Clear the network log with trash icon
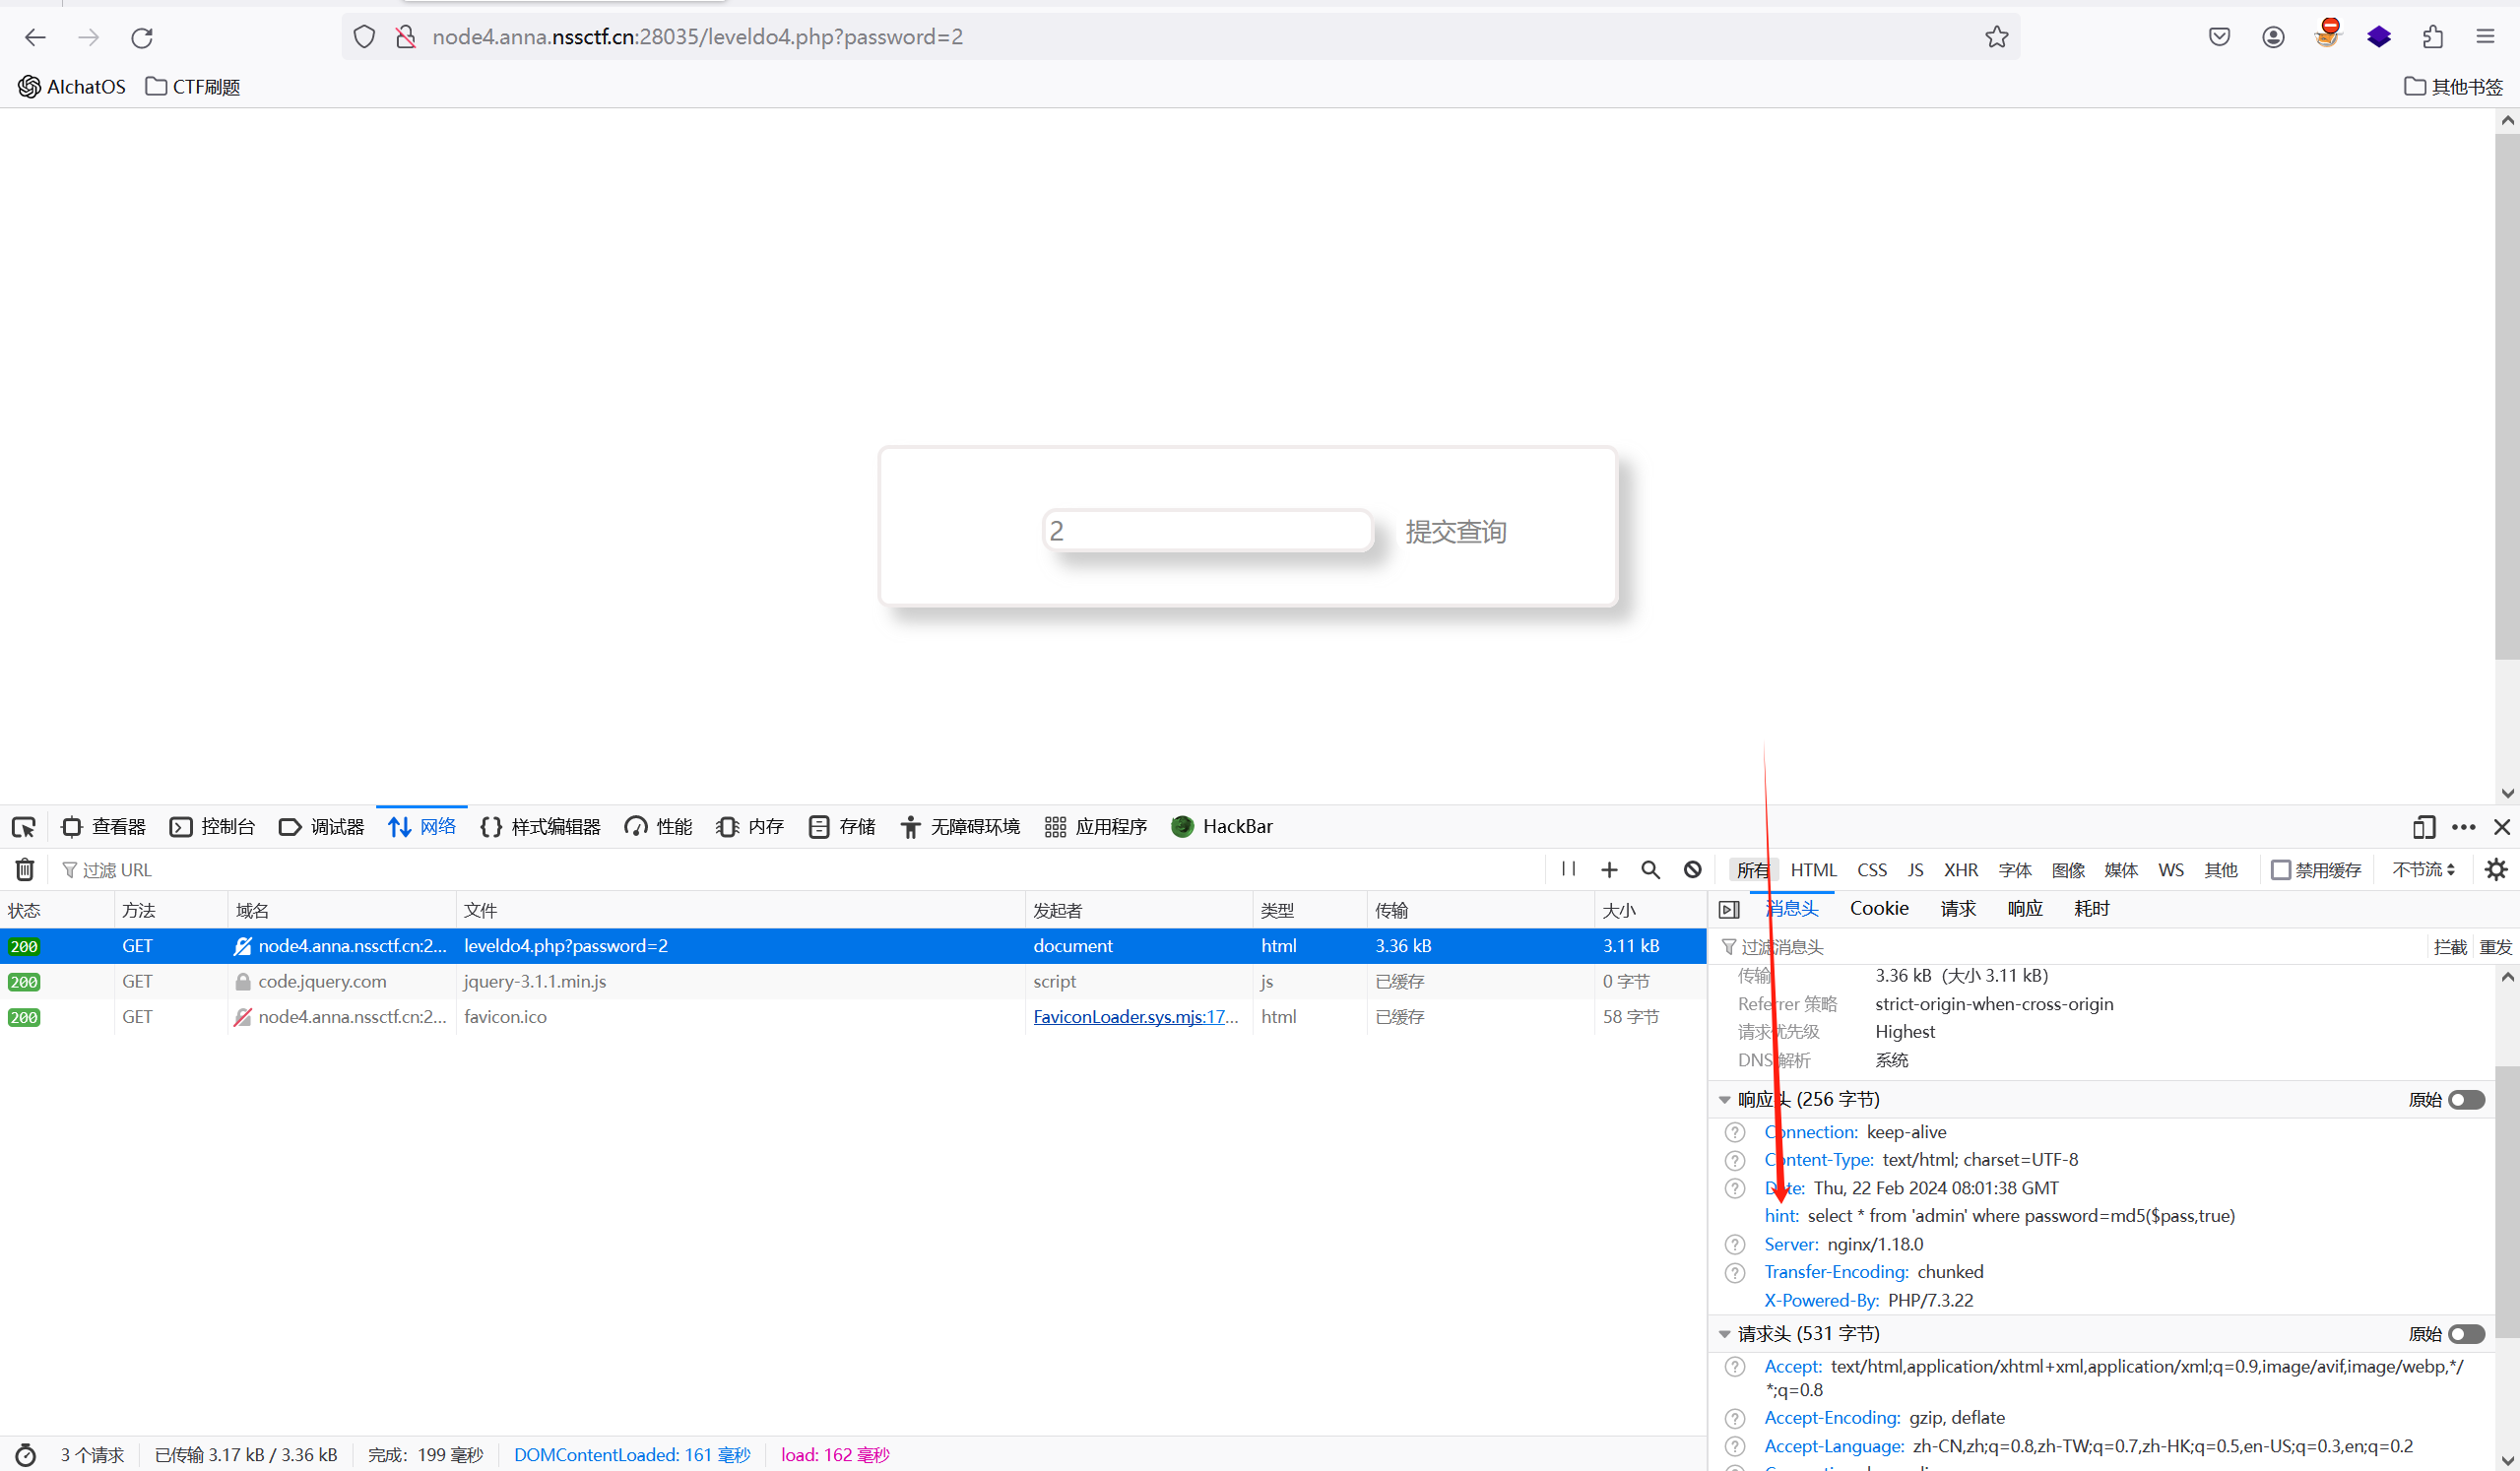This screenshot has height=1471, width=2520. click(x=25, y=870)
